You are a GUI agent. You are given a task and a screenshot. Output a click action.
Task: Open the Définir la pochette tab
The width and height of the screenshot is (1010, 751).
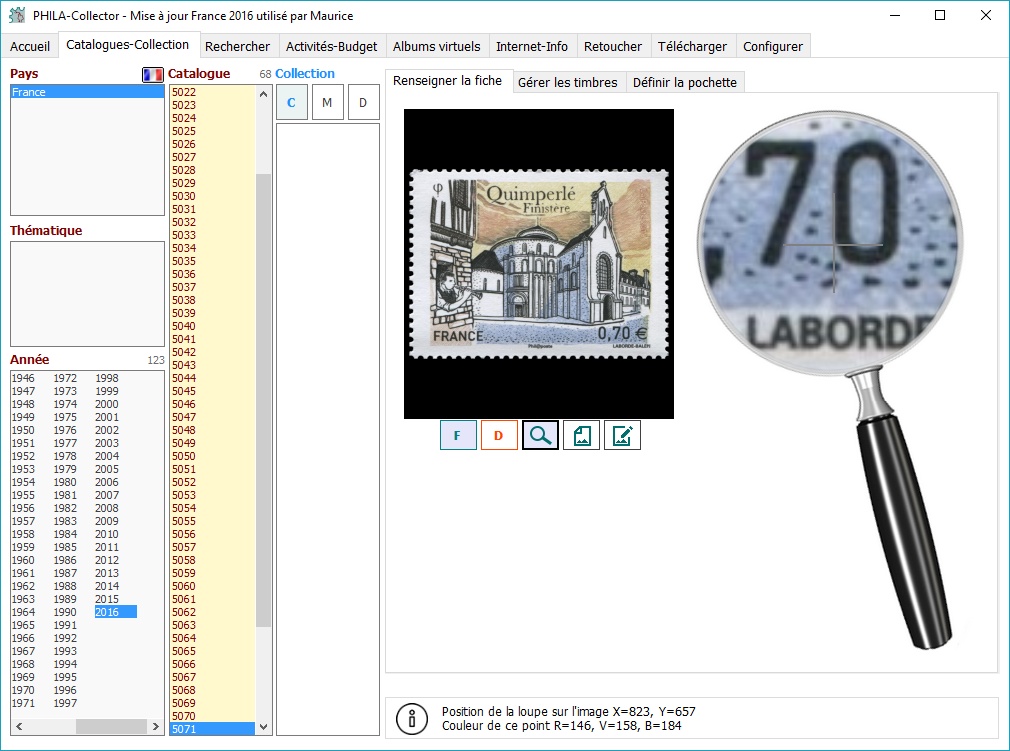click(x=684, y=82)
